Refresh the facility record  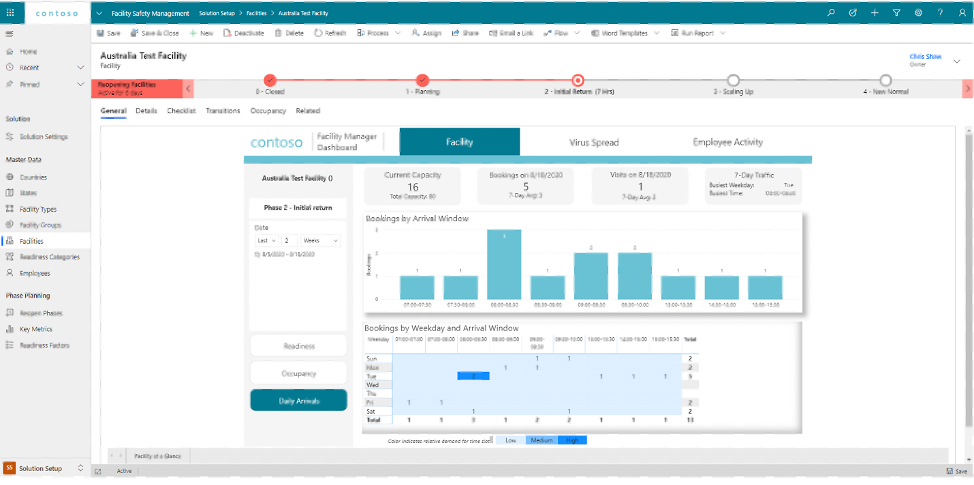pos(318,33)
